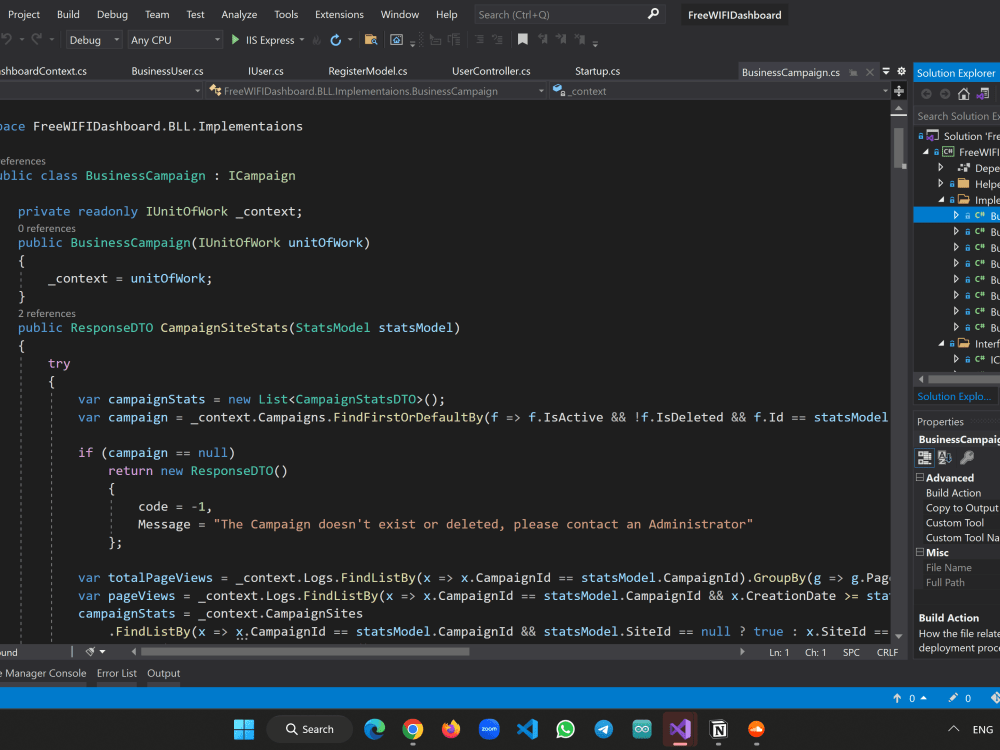Expand the Helpers folder in Solution Explorer
Viewport: 1000px width, 750px height.
(x=941, y=184)
